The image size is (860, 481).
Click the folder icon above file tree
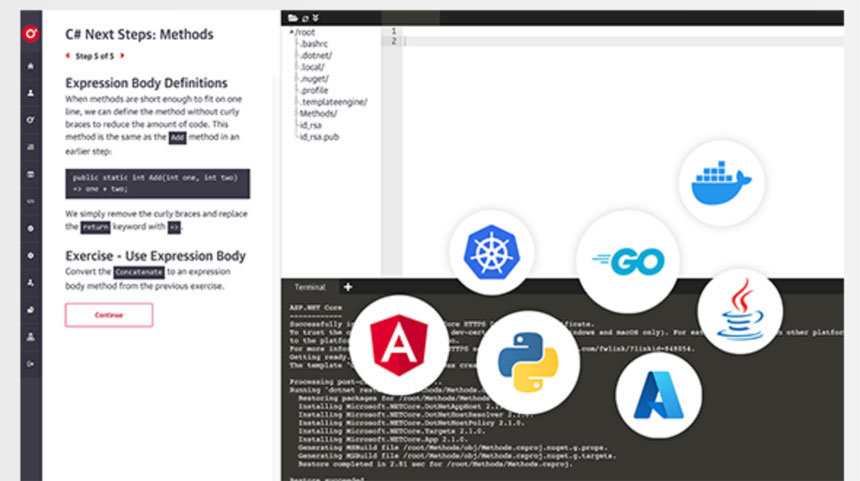point(292,18)
